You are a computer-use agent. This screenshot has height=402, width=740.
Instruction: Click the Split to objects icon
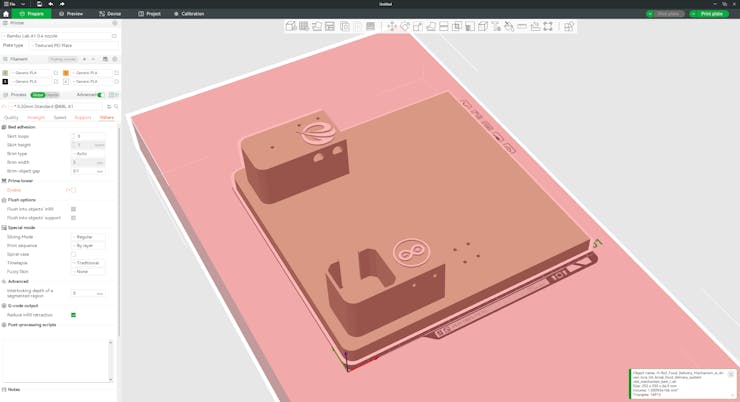[345, 26]
